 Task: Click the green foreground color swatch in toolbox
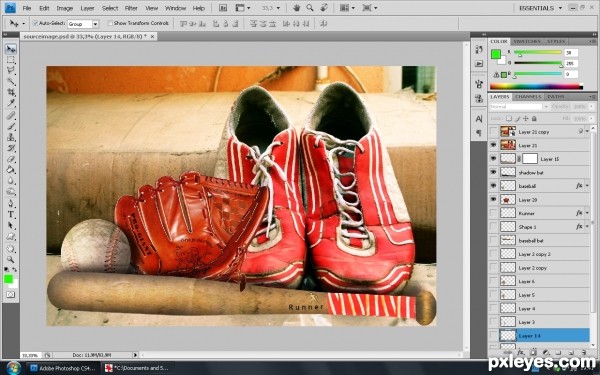tap(8, 279)
